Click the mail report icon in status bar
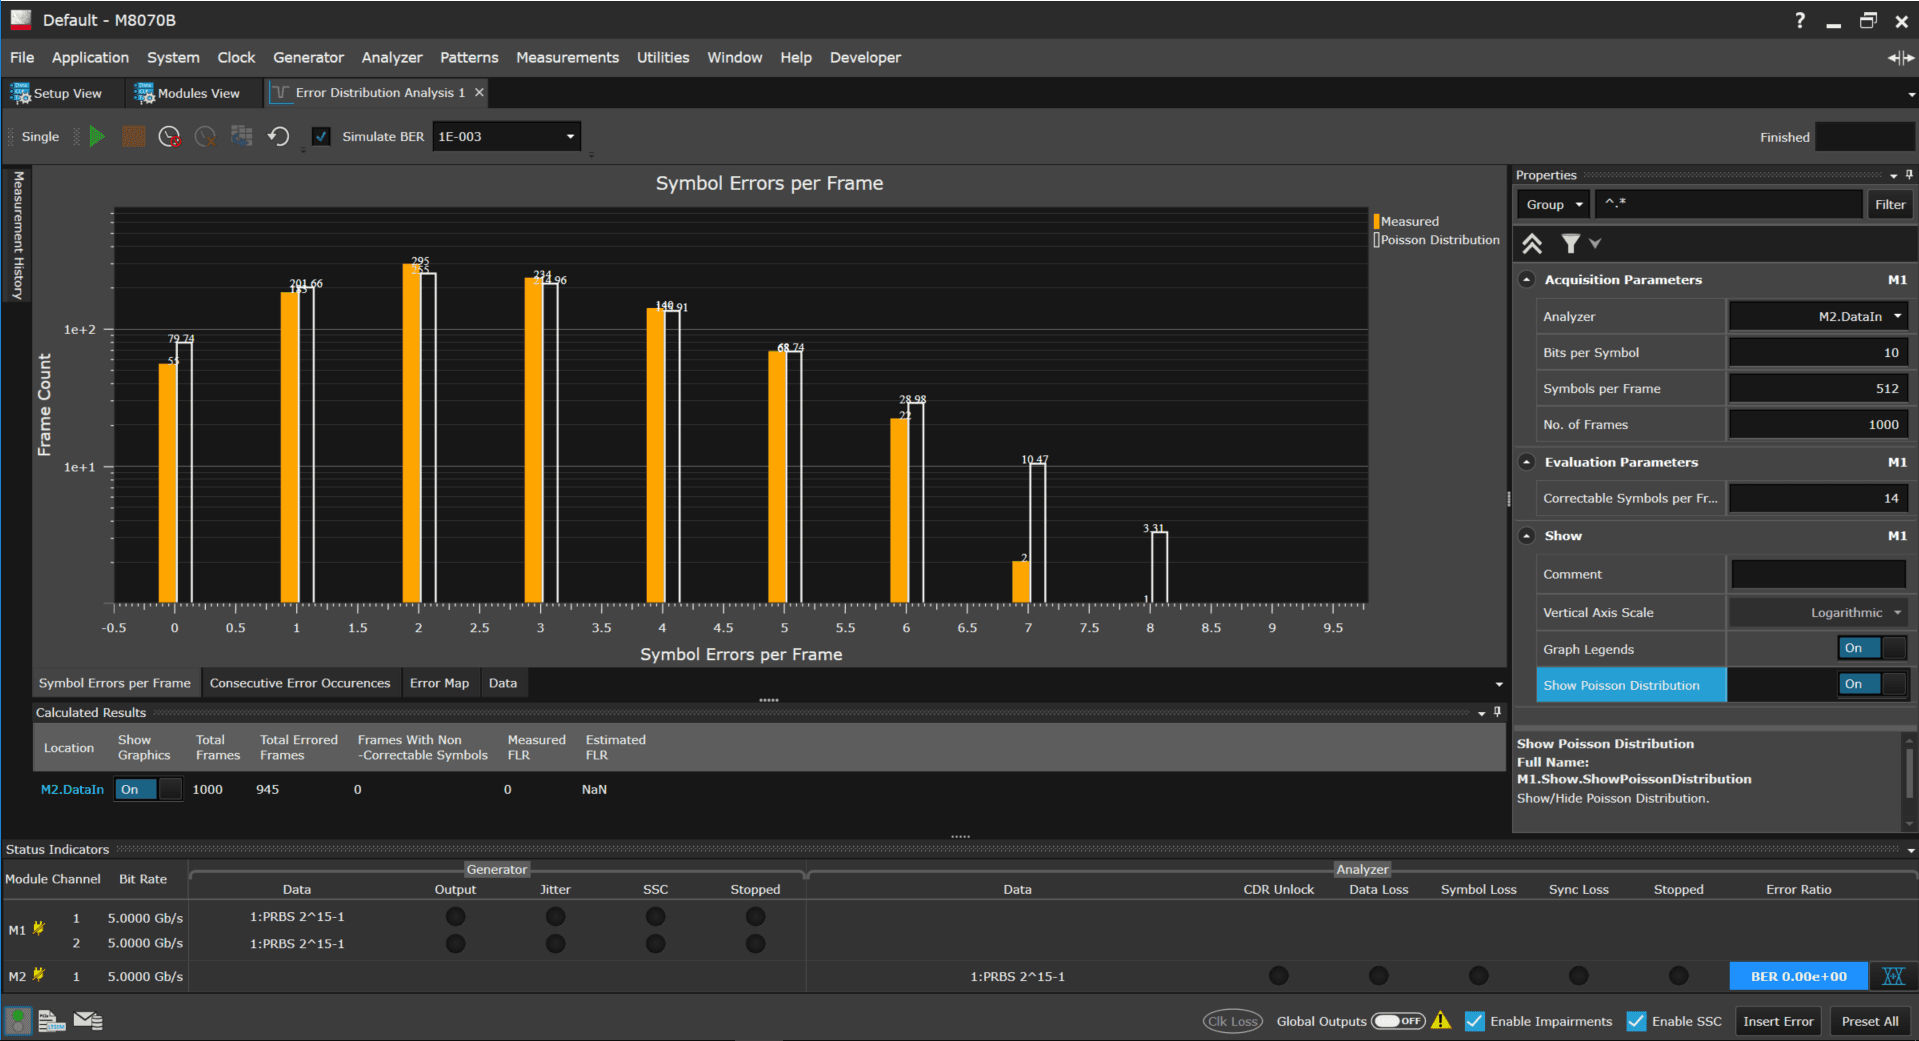The image size is (1919, 1041). (x=88, y=1020)
